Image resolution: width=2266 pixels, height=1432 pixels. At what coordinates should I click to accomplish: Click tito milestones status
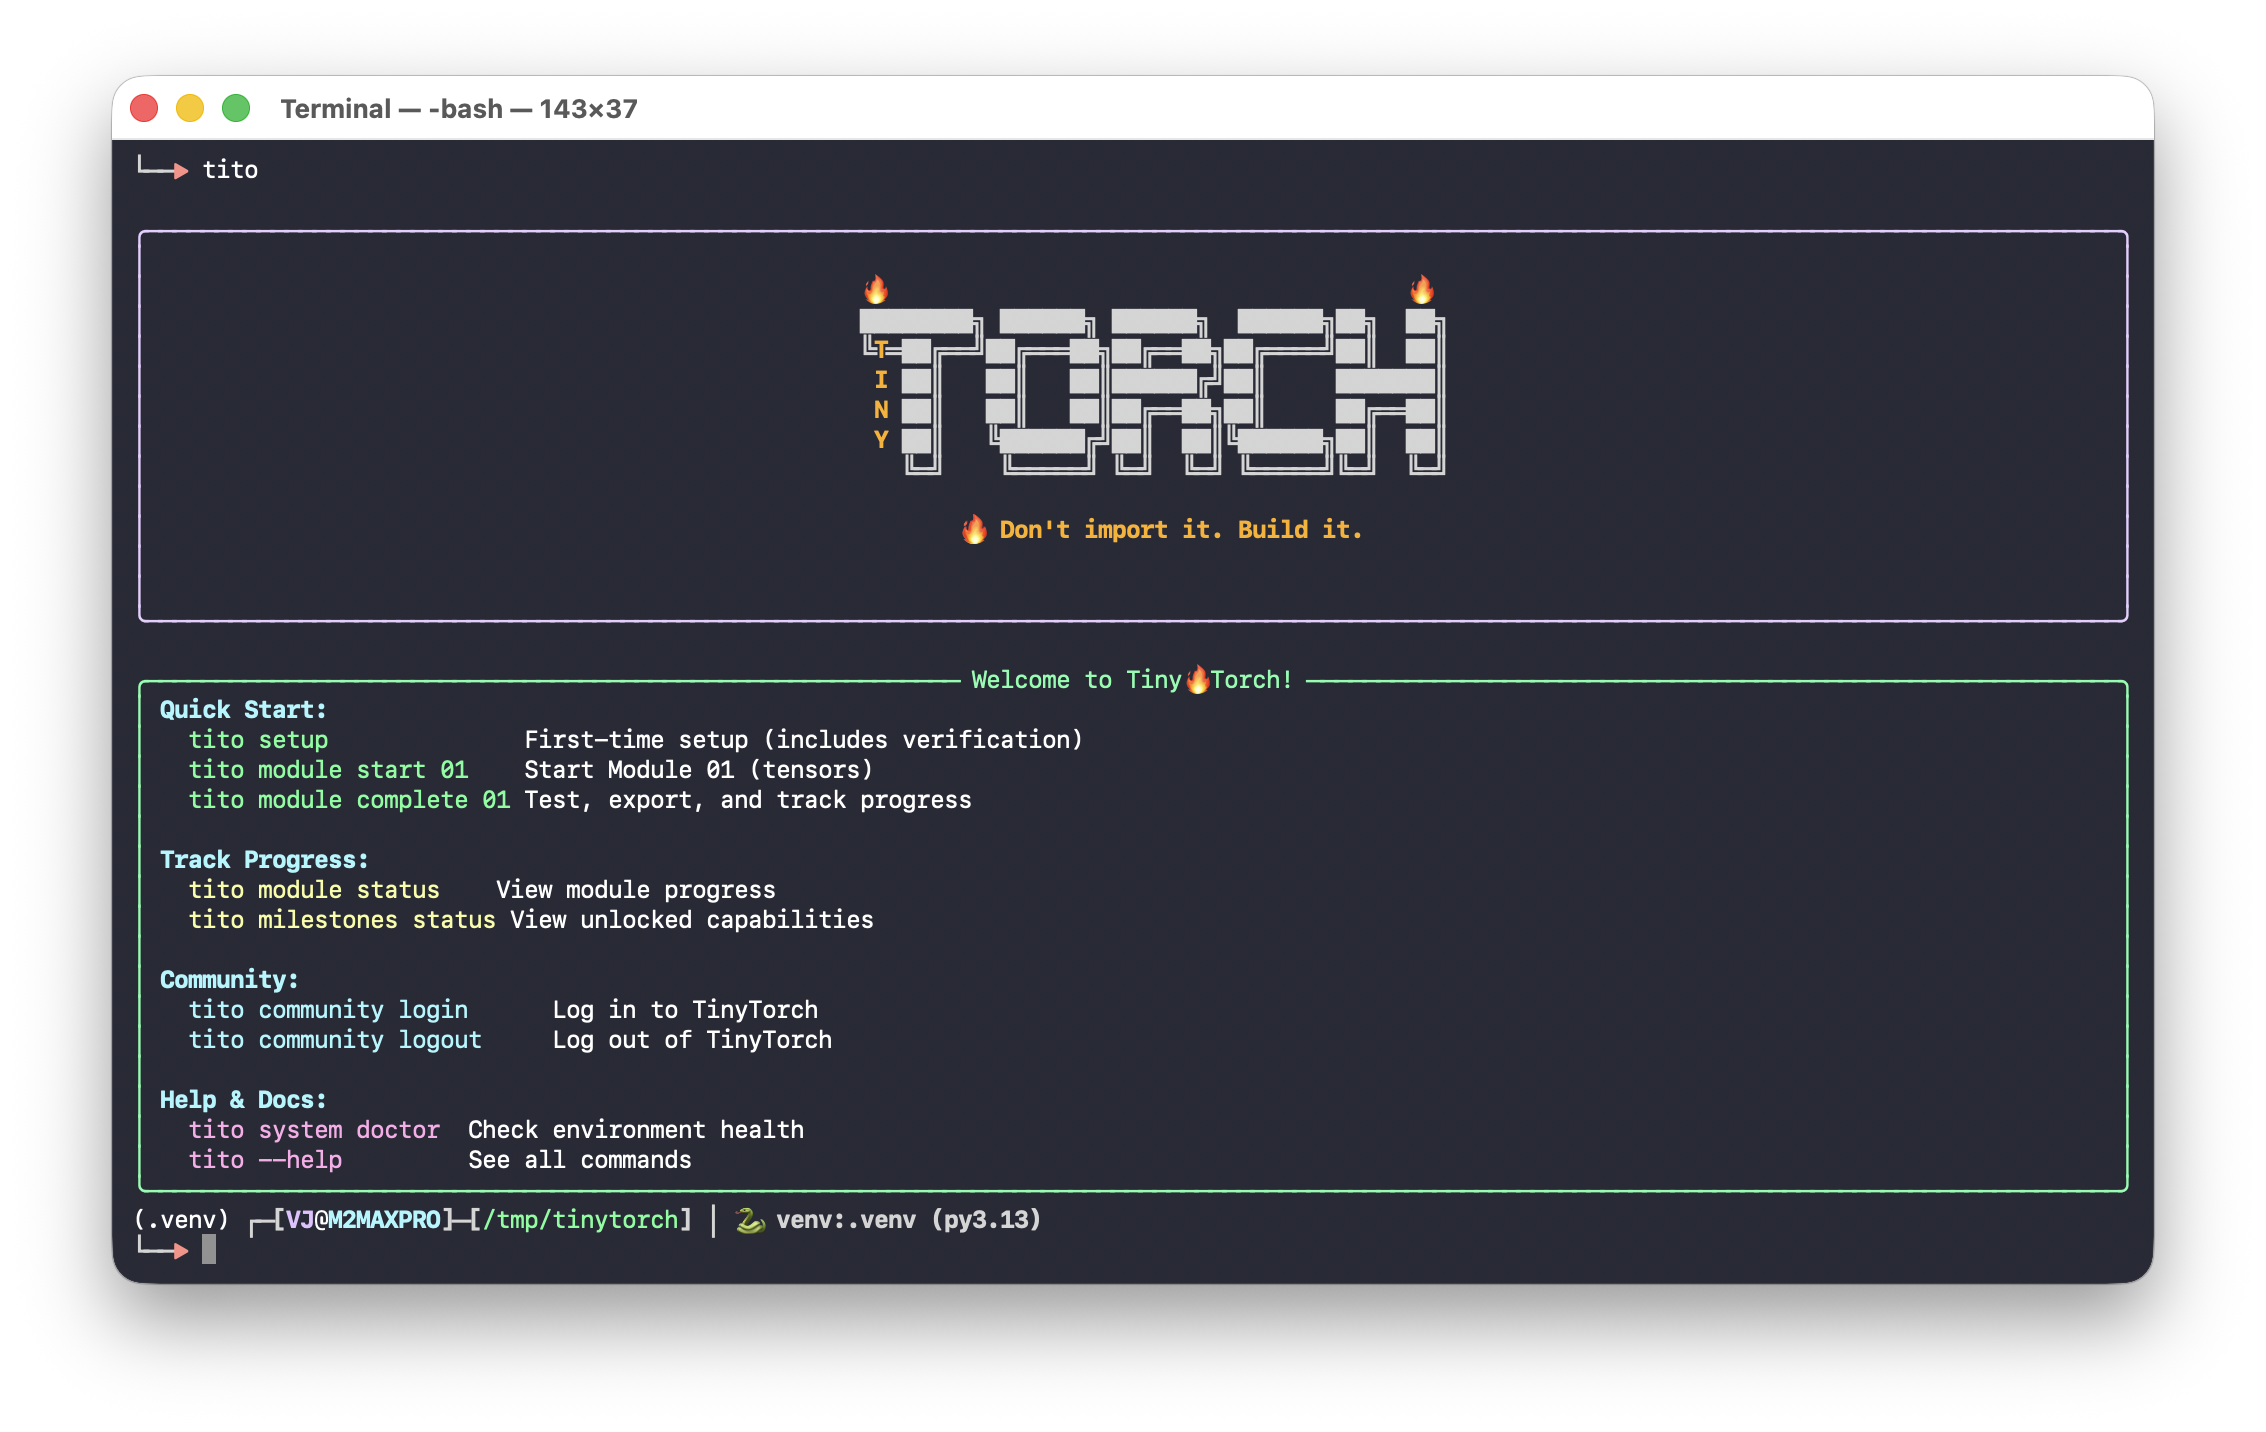pyautogui.click(x=343, y=919)
